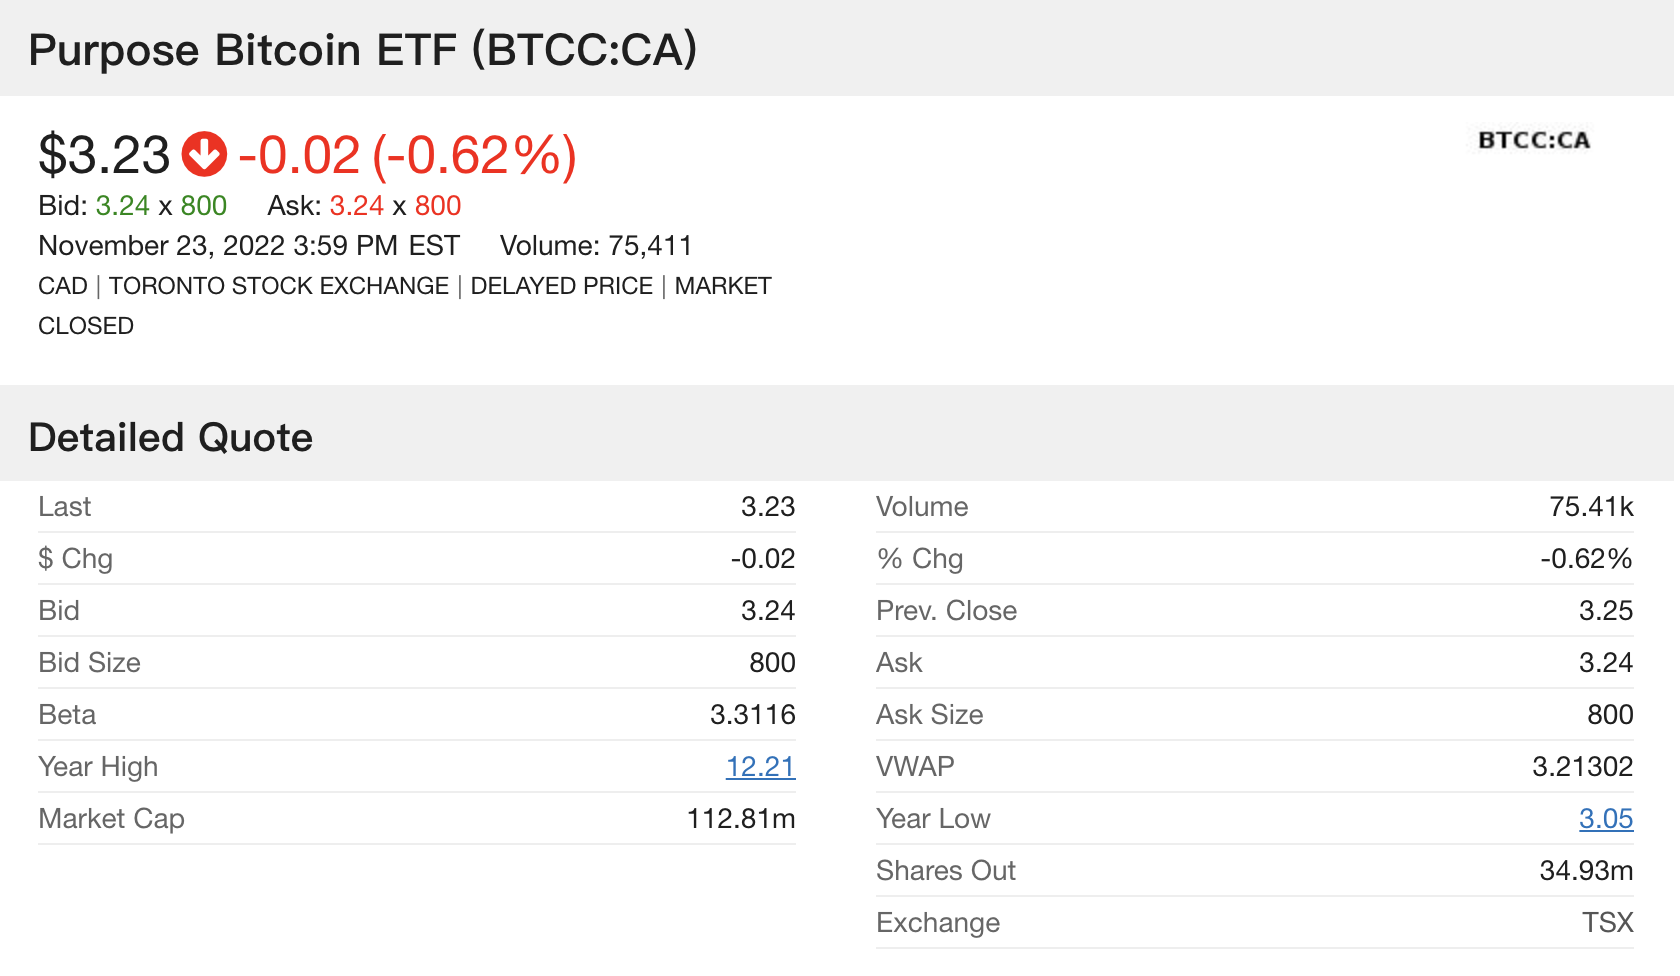Click the red Ask price 3.24
The width and height of the screenshot is (1680, 976).
pyautogui.click(x=356, y=206)
